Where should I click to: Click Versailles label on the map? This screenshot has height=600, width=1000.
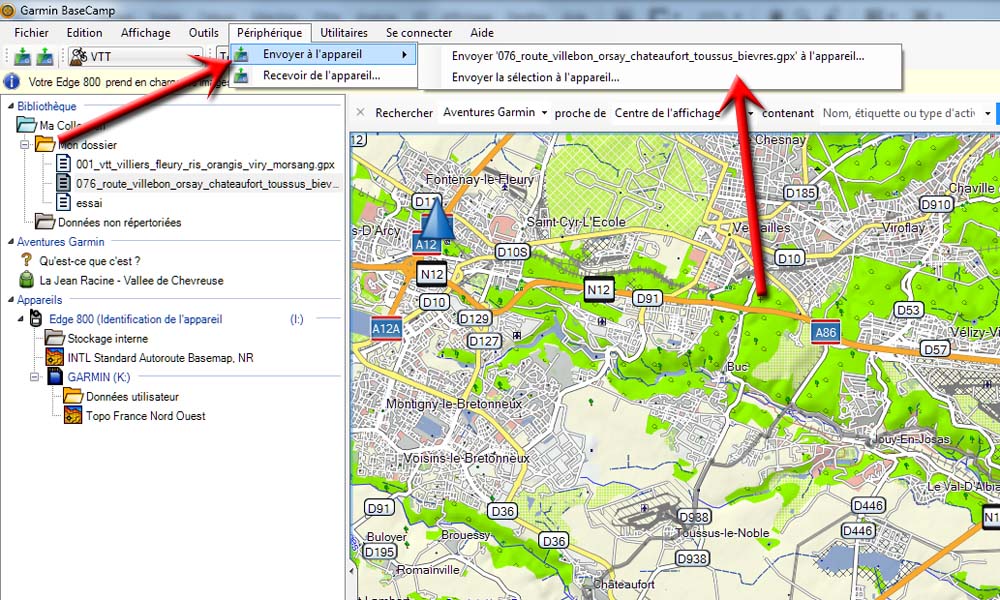[x=761, y=228]
